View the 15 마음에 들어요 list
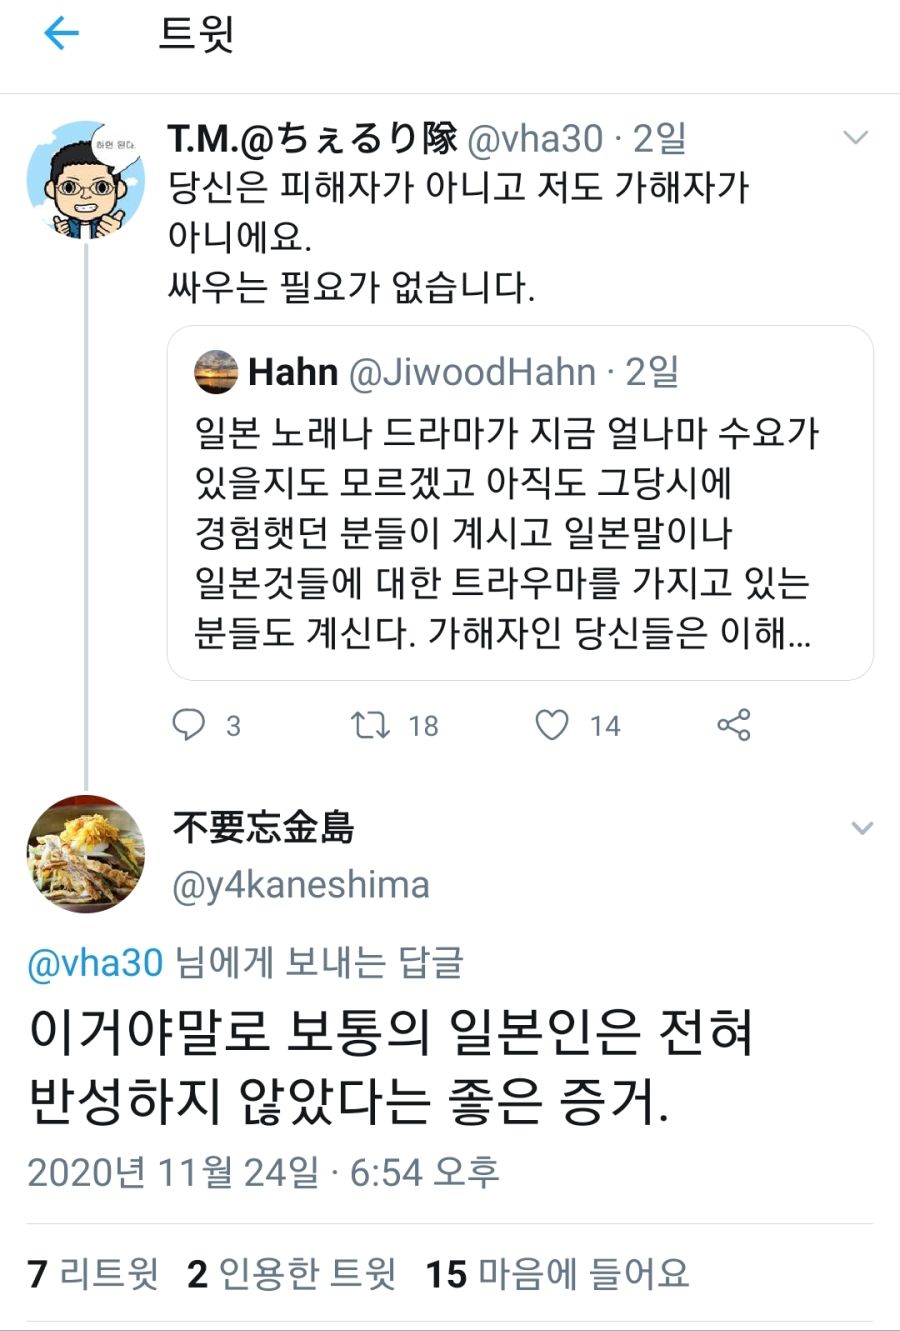 coord(557,1274)
